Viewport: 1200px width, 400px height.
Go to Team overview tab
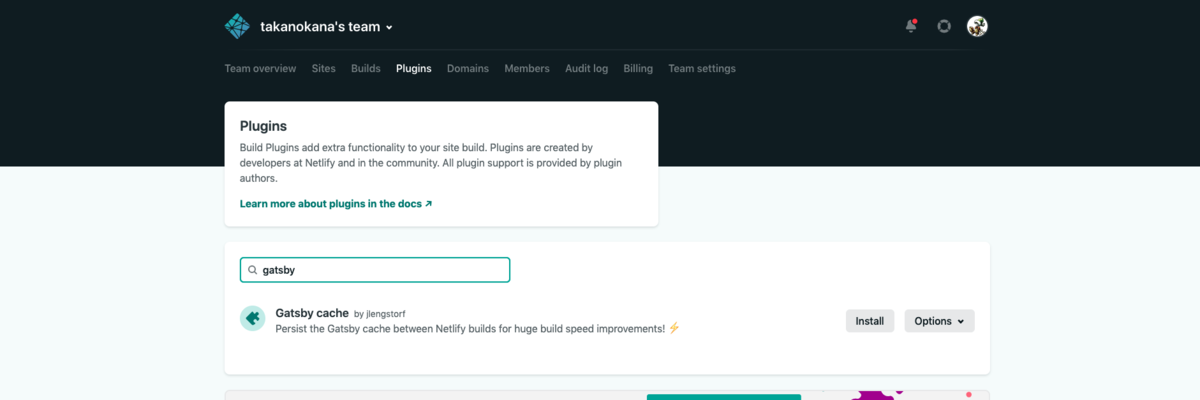pos(260,69)
